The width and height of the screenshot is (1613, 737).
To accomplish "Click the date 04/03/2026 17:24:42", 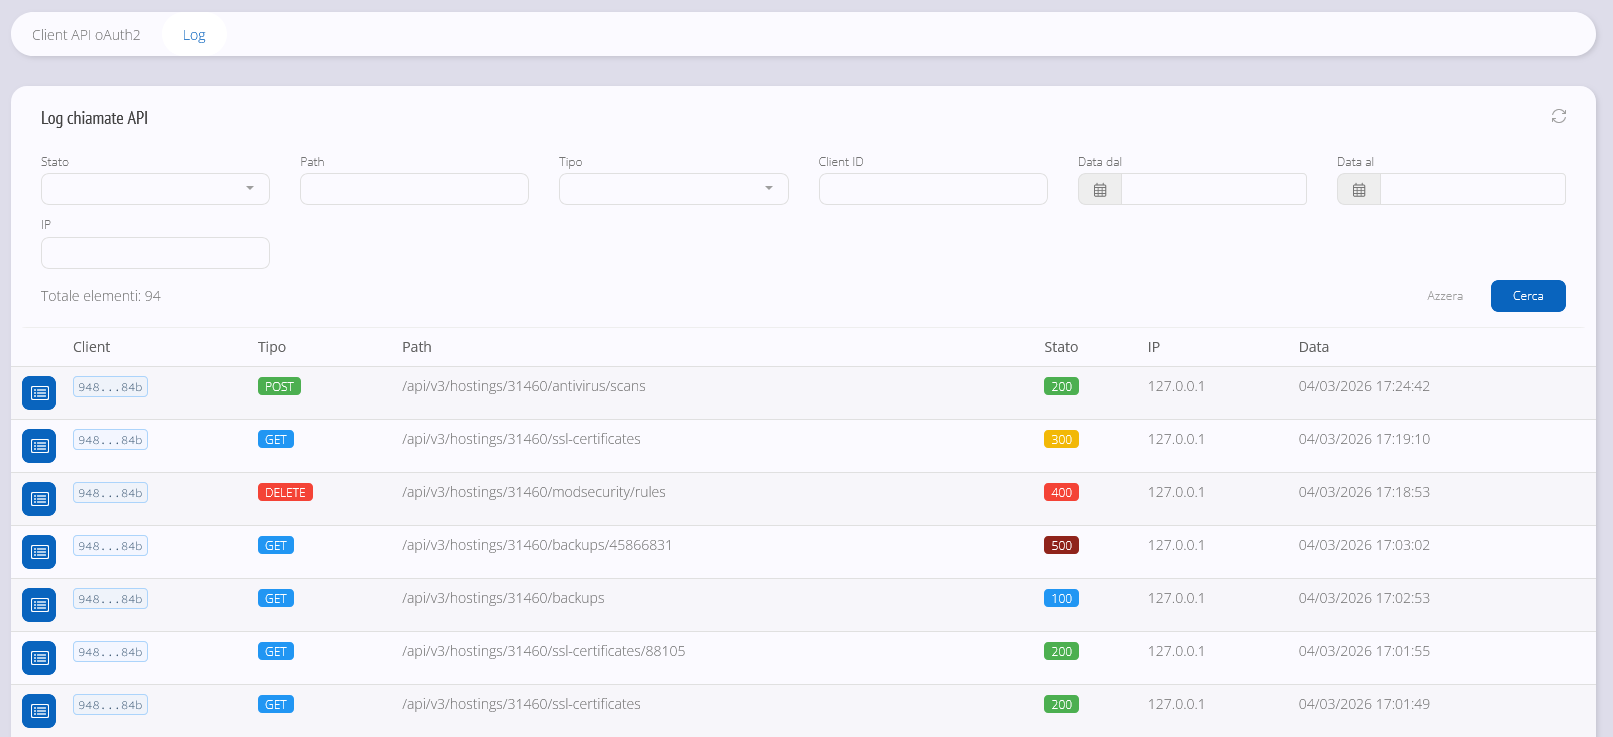I will pos(1364,386).
